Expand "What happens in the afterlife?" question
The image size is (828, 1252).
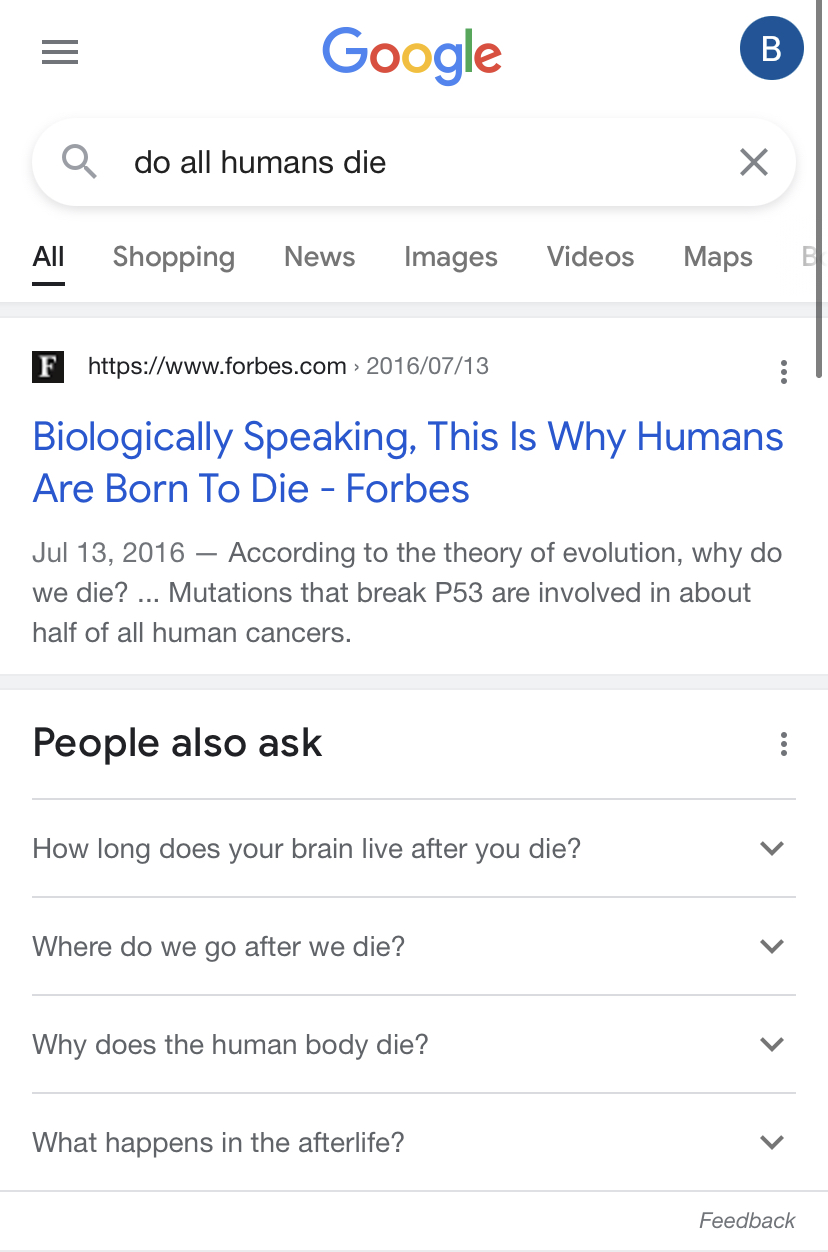[x=414, y=1142]
